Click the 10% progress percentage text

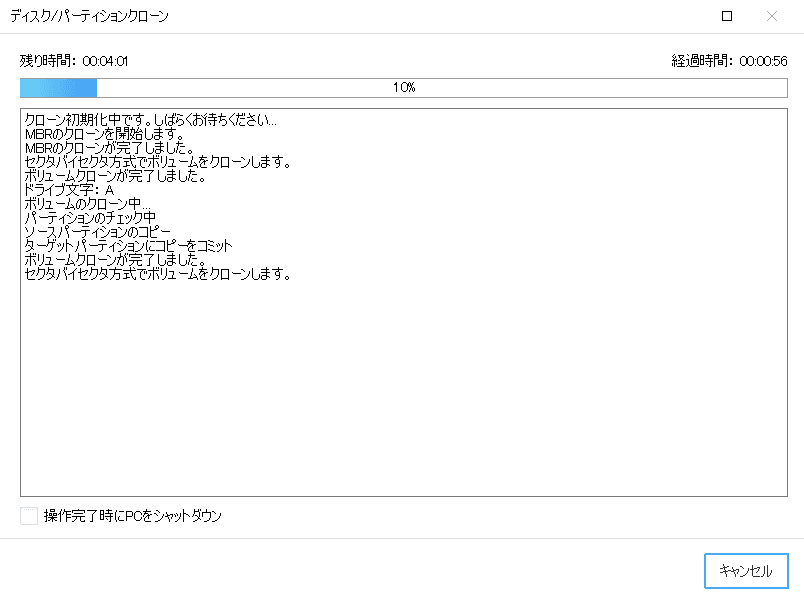404,88
